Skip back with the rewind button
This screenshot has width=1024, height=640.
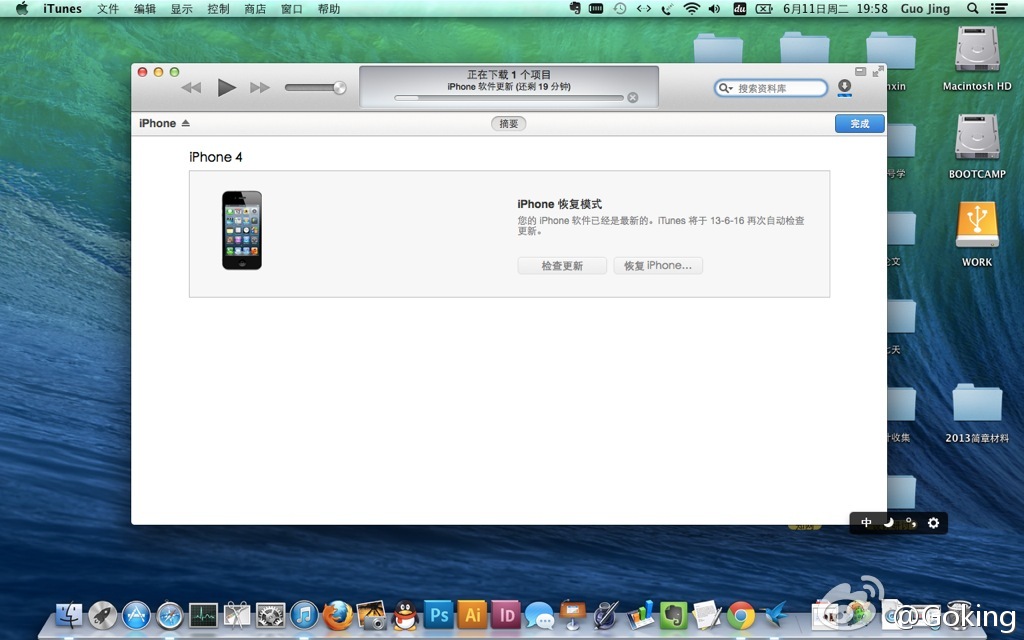(191, 88)
